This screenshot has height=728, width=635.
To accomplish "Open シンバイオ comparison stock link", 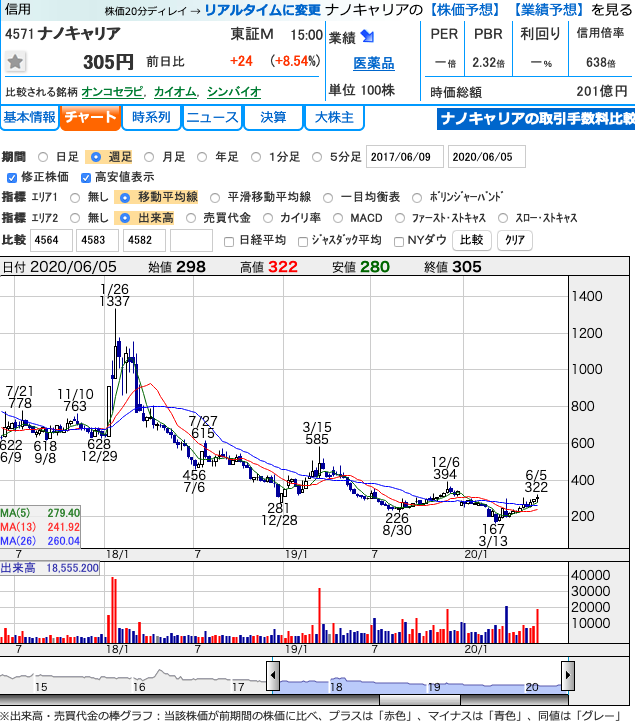I will 234,92.
